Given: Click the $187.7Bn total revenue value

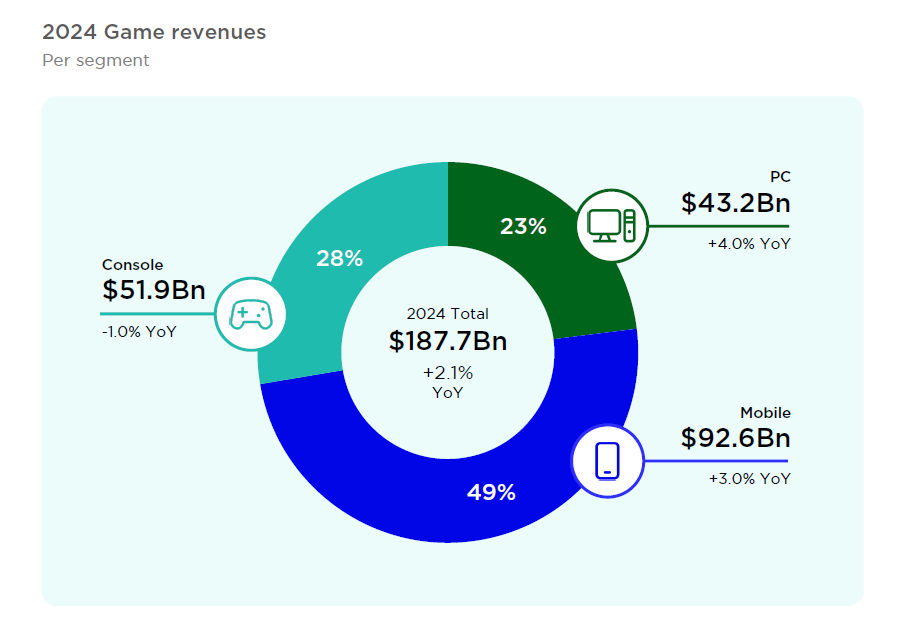Looking at the screenshot, I should pos(448,341).
